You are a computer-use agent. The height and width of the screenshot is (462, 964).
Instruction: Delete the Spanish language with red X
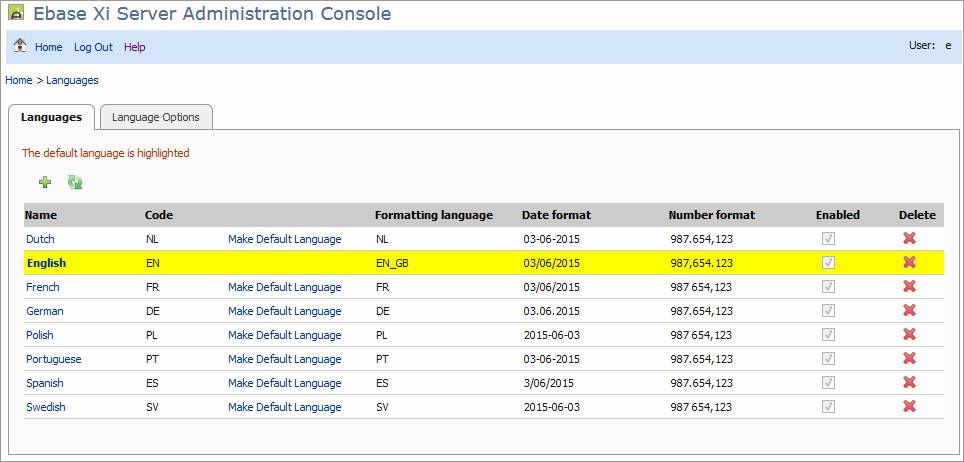coord(909,383)
